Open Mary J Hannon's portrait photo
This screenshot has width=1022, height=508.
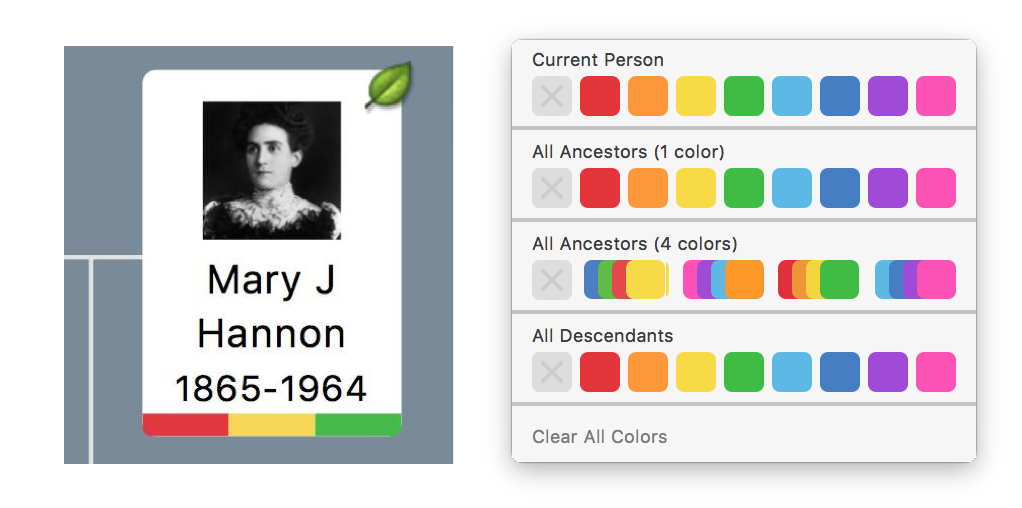(272, 170)
